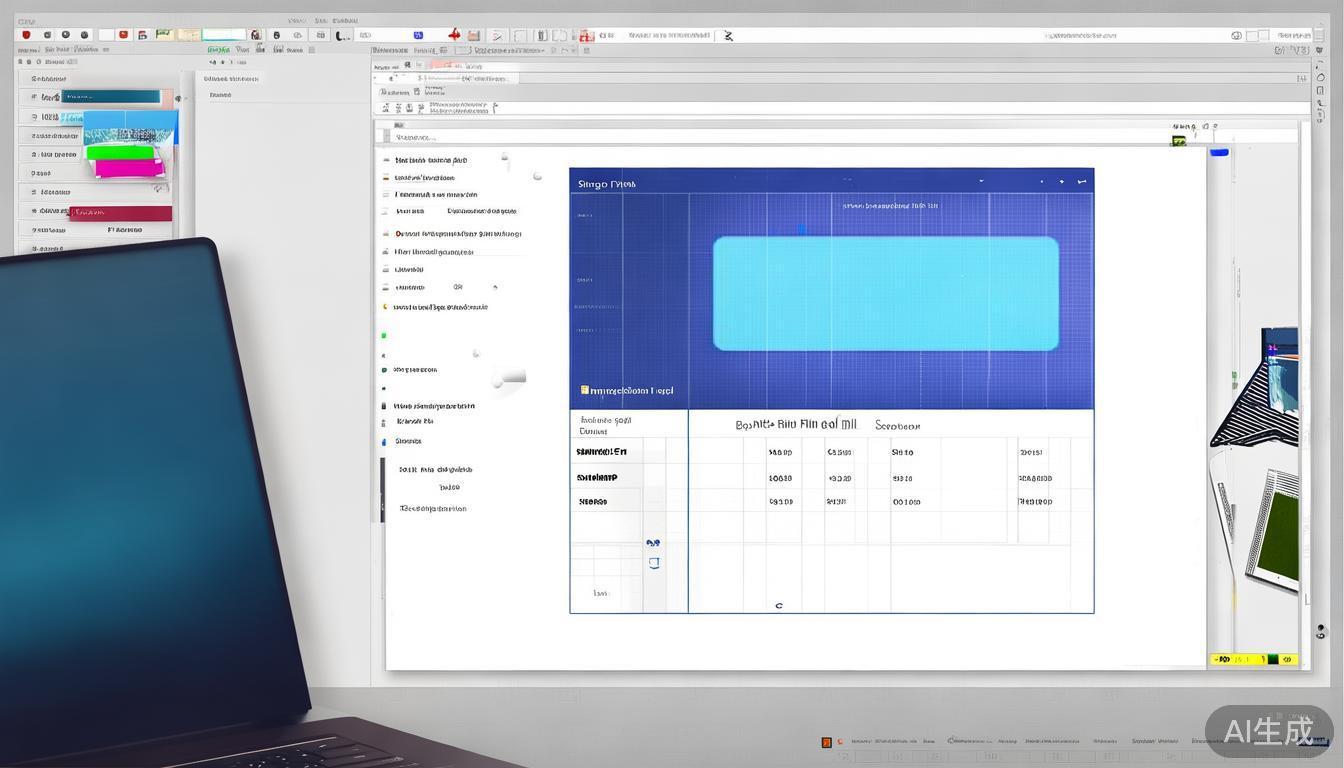The height and width of the screenshot is (768, 1344).
Task: Expand the teal highlighted row in left panel
Action: (x=110, y=97)
